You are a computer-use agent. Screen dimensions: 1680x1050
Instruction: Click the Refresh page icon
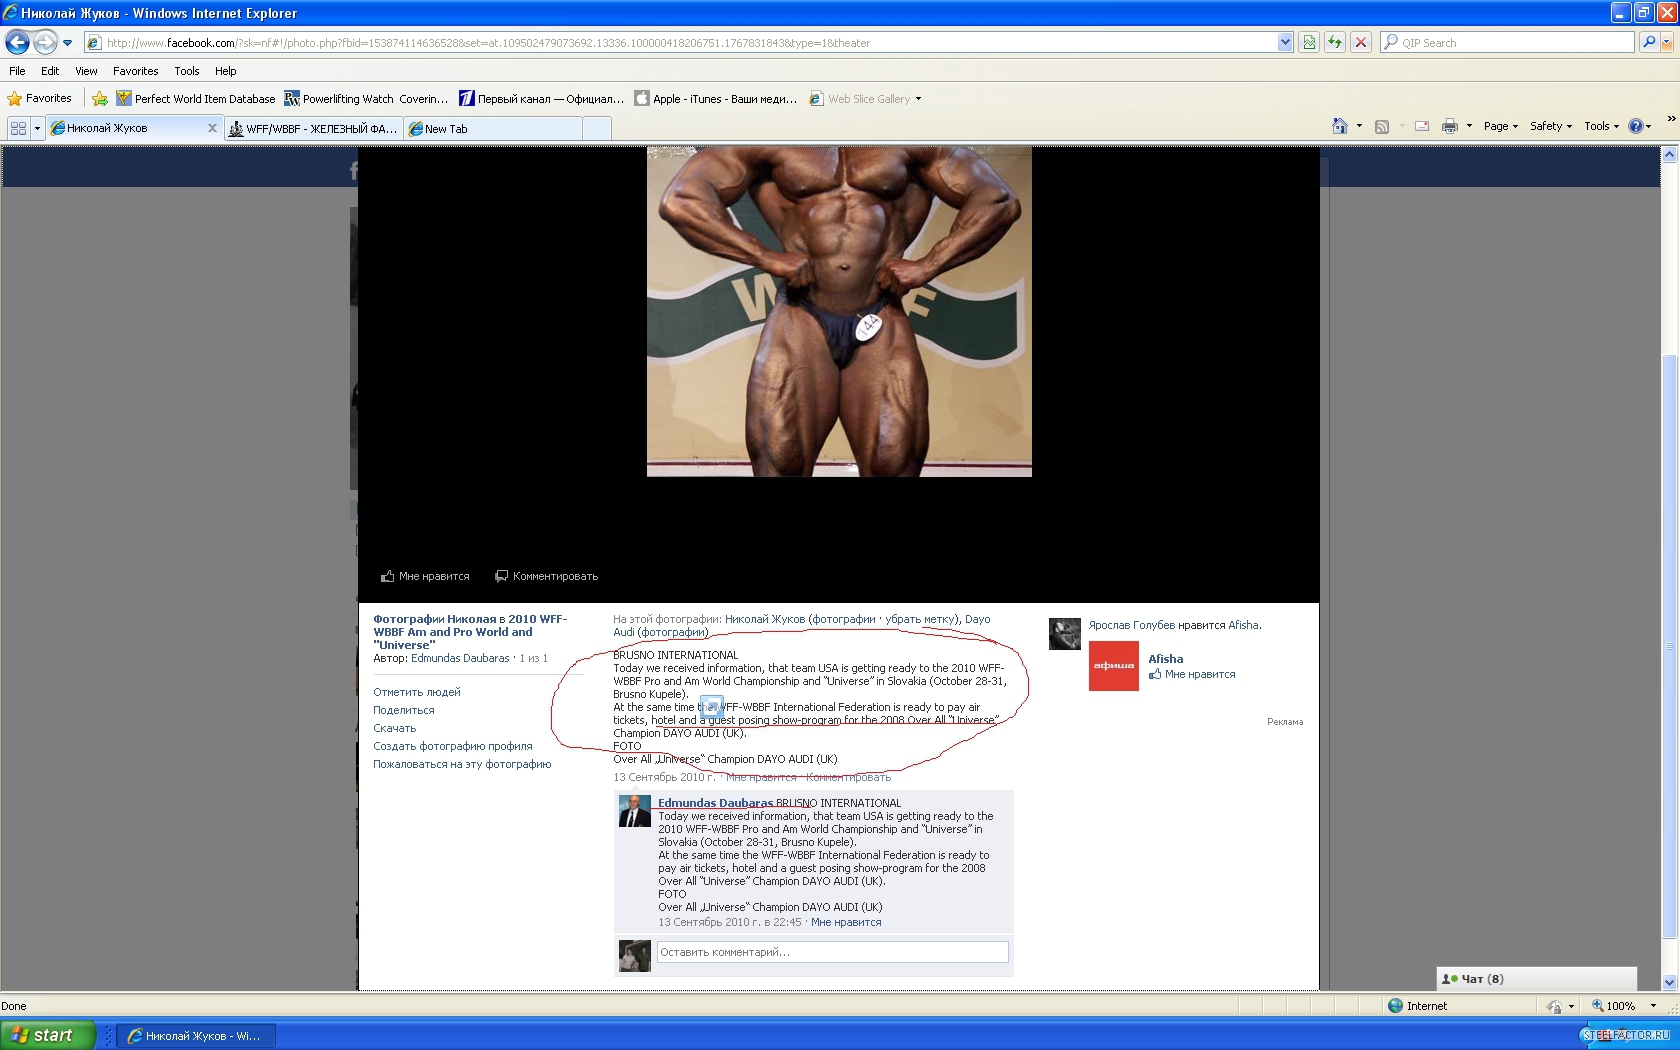1335,42
